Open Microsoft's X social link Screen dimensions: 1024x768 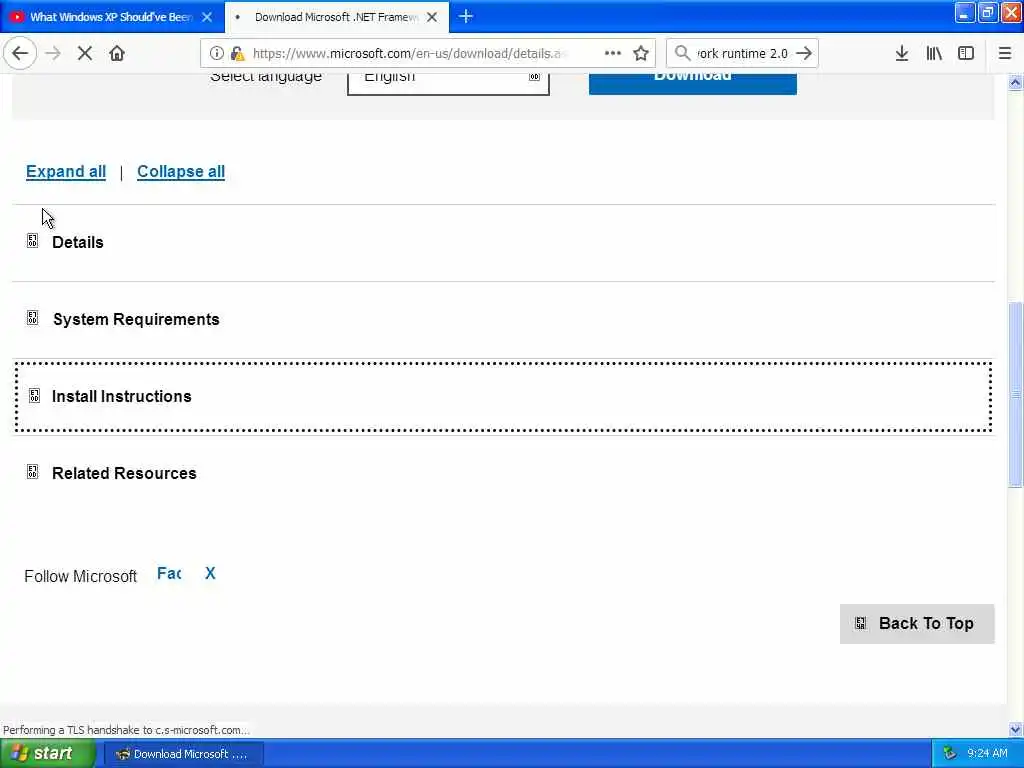click(210, 573)
